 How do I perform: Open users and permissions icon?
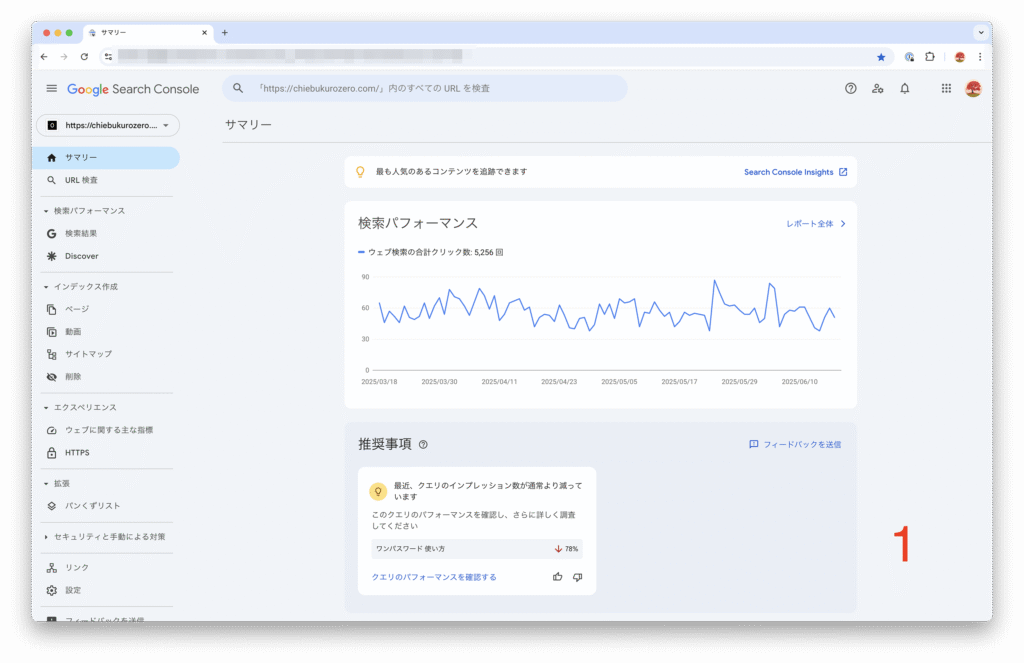coord(878,88)
